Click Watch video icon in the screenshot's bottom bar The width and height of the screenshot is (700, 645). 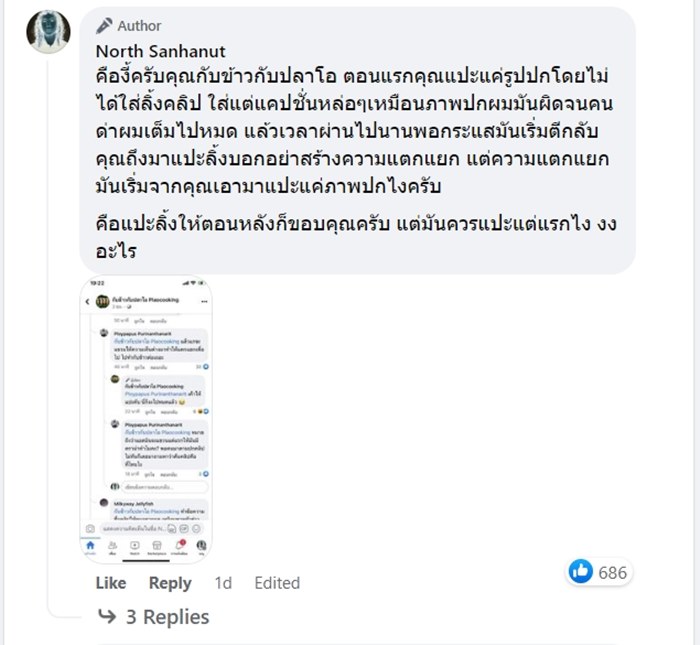click(135, 545)
